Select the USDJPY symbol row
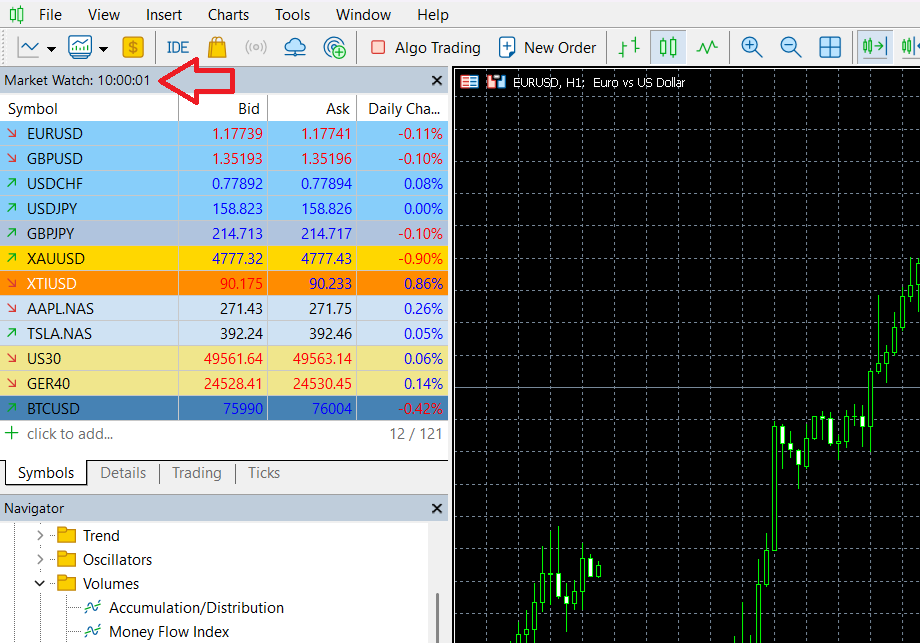The width and height of the screenshot is (920, 643). pos(224,208)
